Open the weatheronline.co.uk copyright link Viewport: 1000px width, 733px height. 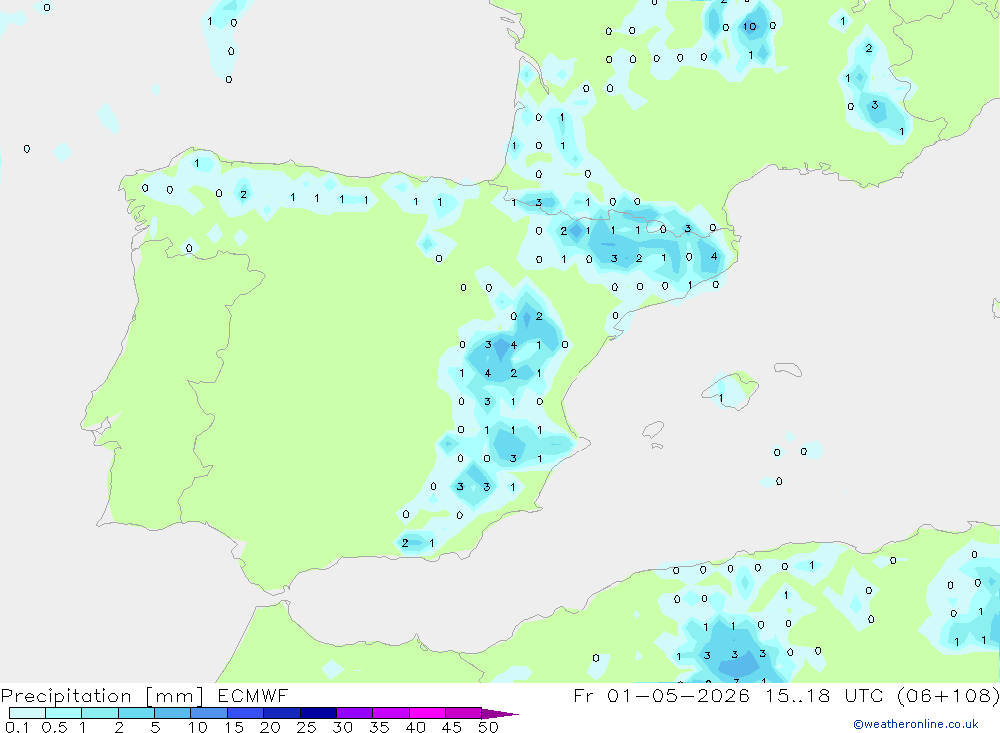pyautogui.click(x=916, y=724)
